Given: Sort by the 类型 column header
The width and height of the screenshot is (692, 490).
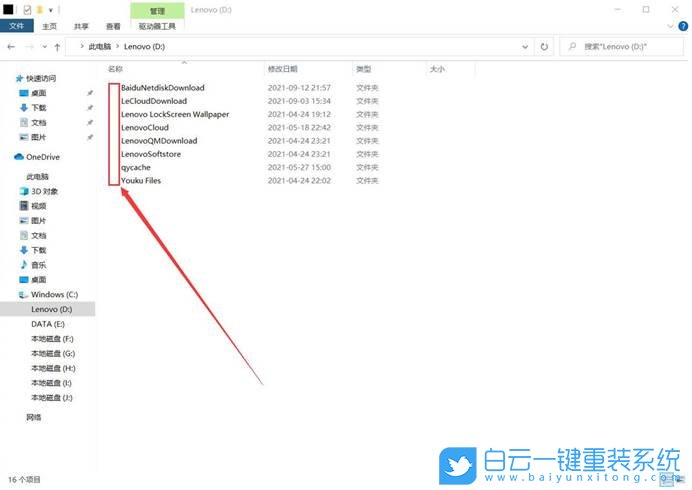Looking at the screenshot, I should click(x=364, y=69).
